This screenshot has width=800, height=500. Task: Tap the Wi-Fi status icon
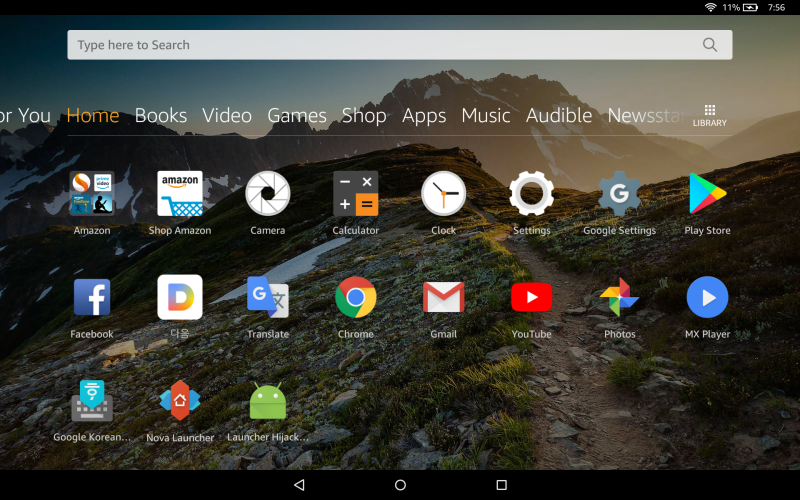[x=710, y=7]
